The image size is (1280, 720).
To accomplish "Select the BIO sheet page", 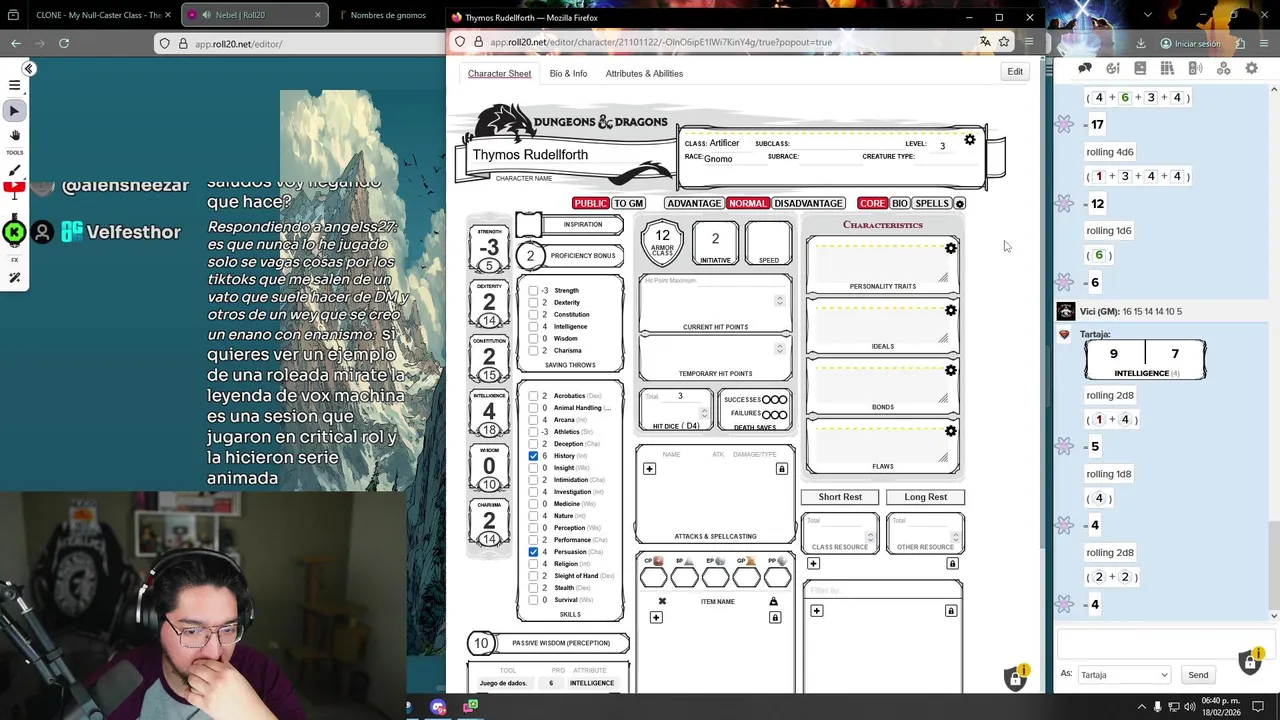I will click(x=899, y=204).
